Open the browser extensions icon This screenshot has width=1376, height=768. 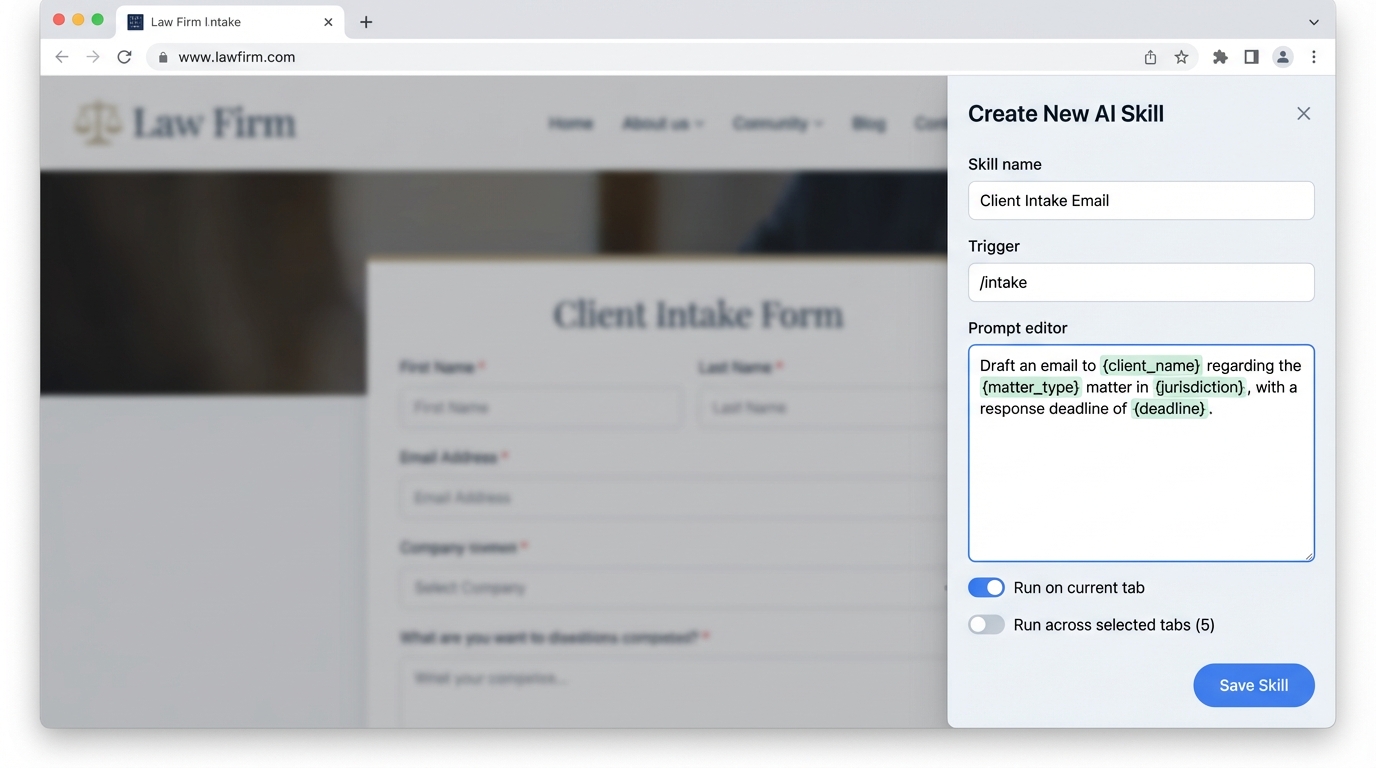click(1219, 57)
